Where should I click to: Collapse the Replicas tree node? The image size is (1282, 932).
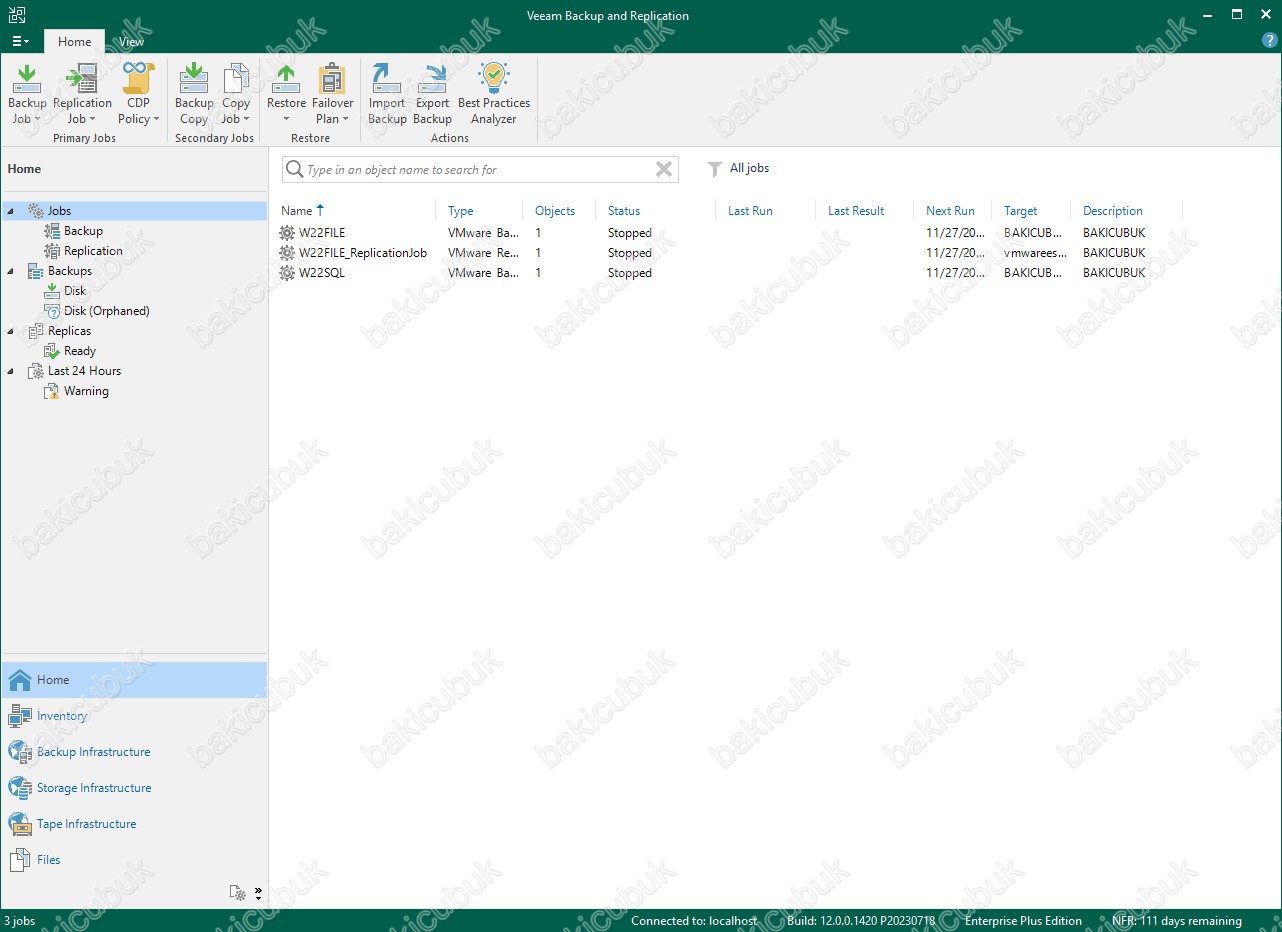(10, 331)
